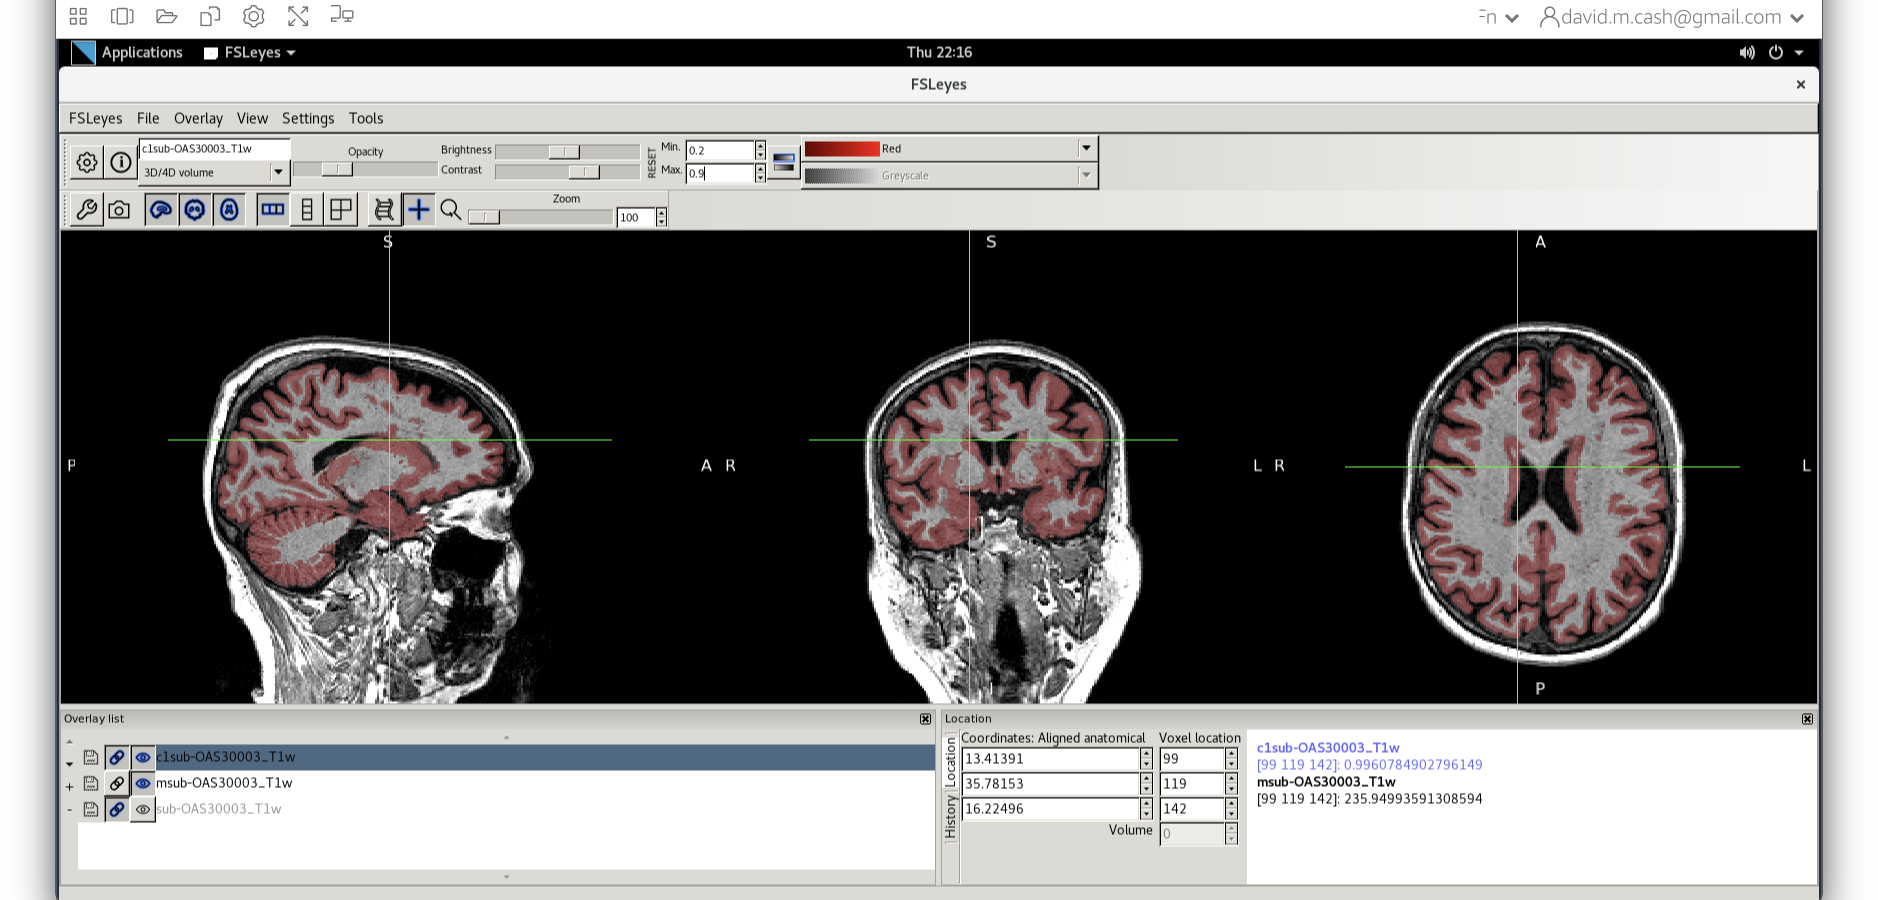Viewport: 1878px width, 900px height.
Task: Toggle negative colour map icon
Action: click(784, 162)
